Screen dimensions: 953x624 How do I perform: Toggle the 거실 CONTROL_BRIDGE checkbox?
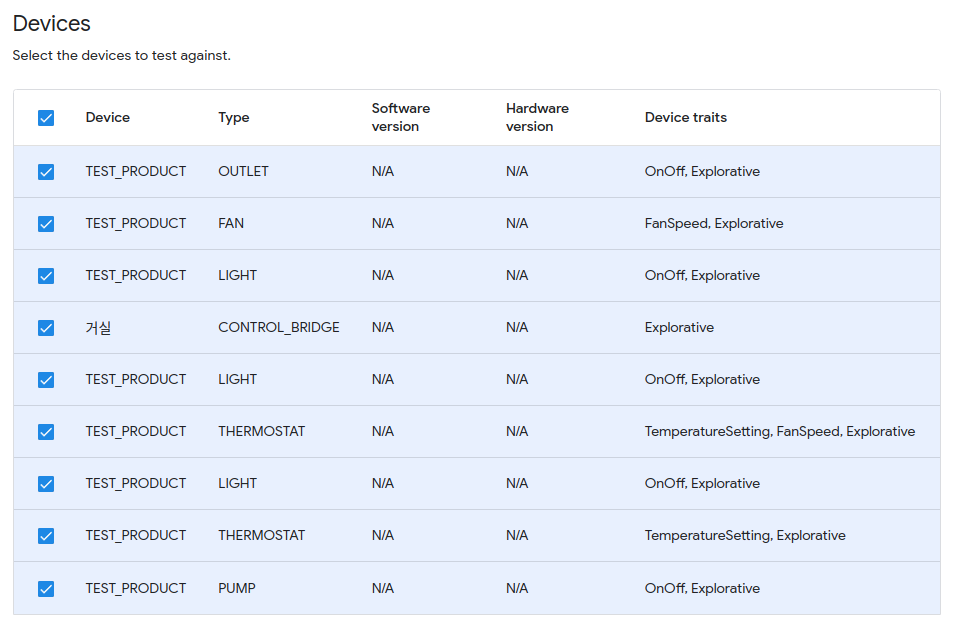coord(46,327)
